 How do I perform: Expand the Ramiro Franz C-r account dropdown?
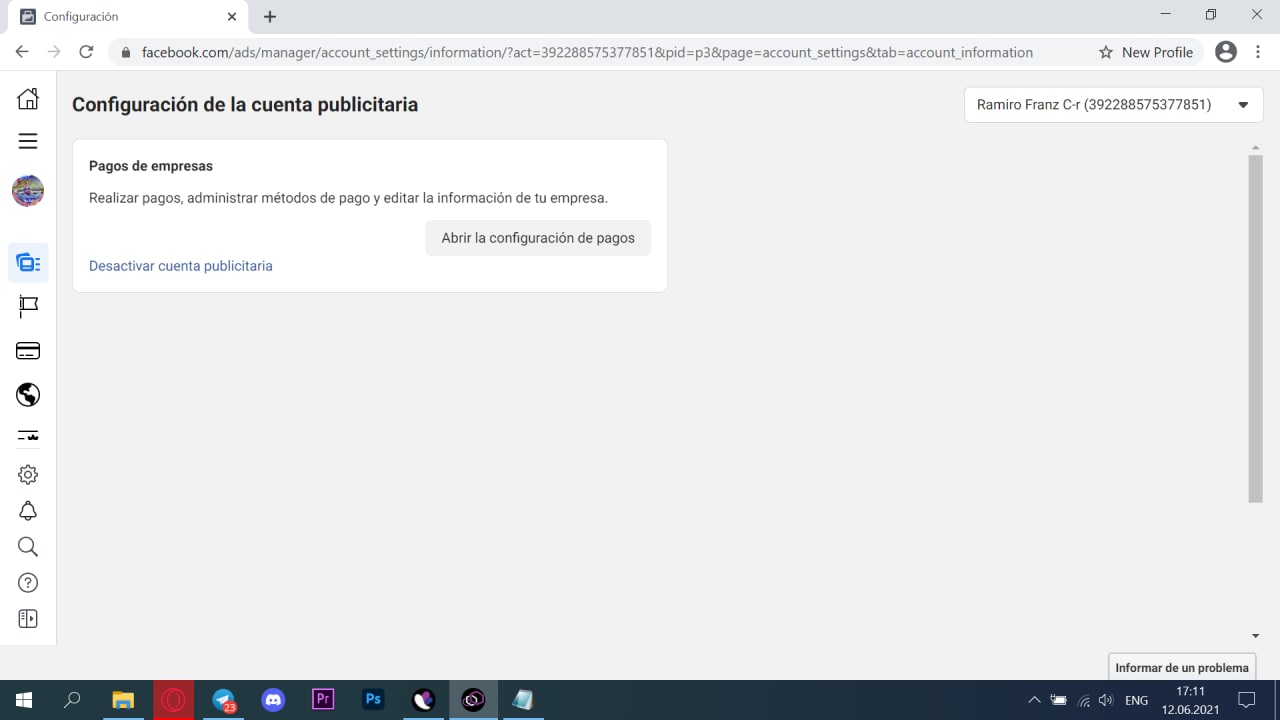(x=1113, y=105)
